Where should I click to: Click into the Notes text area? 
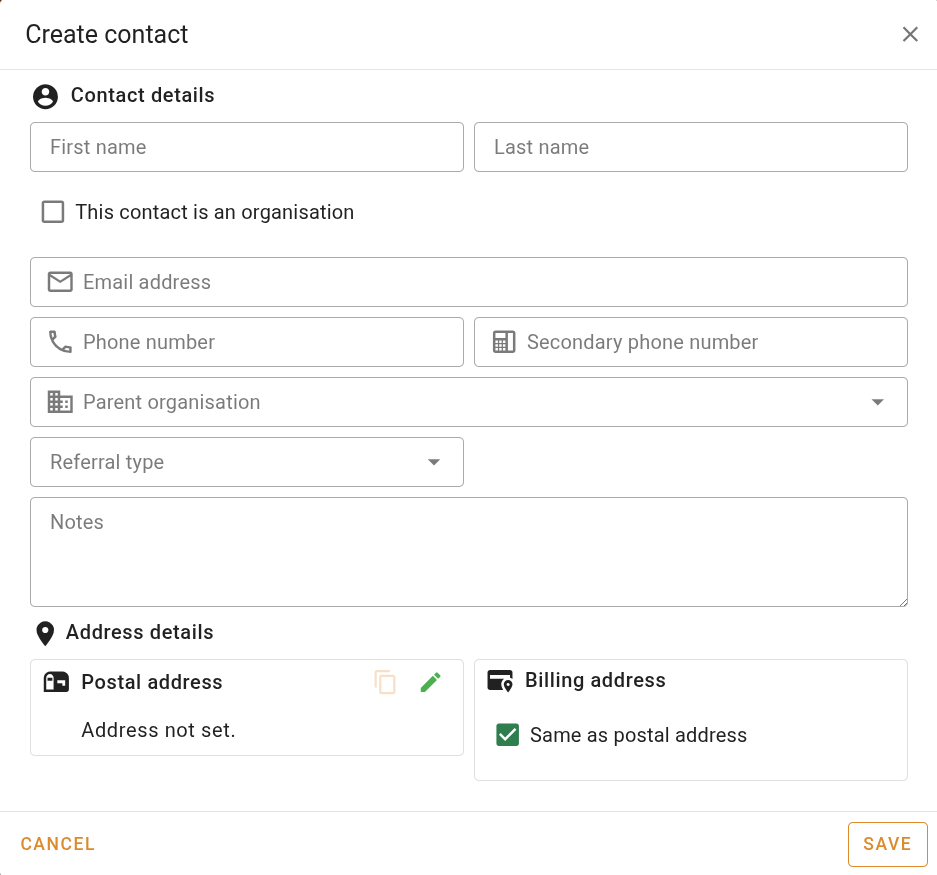tap(469, 552)
